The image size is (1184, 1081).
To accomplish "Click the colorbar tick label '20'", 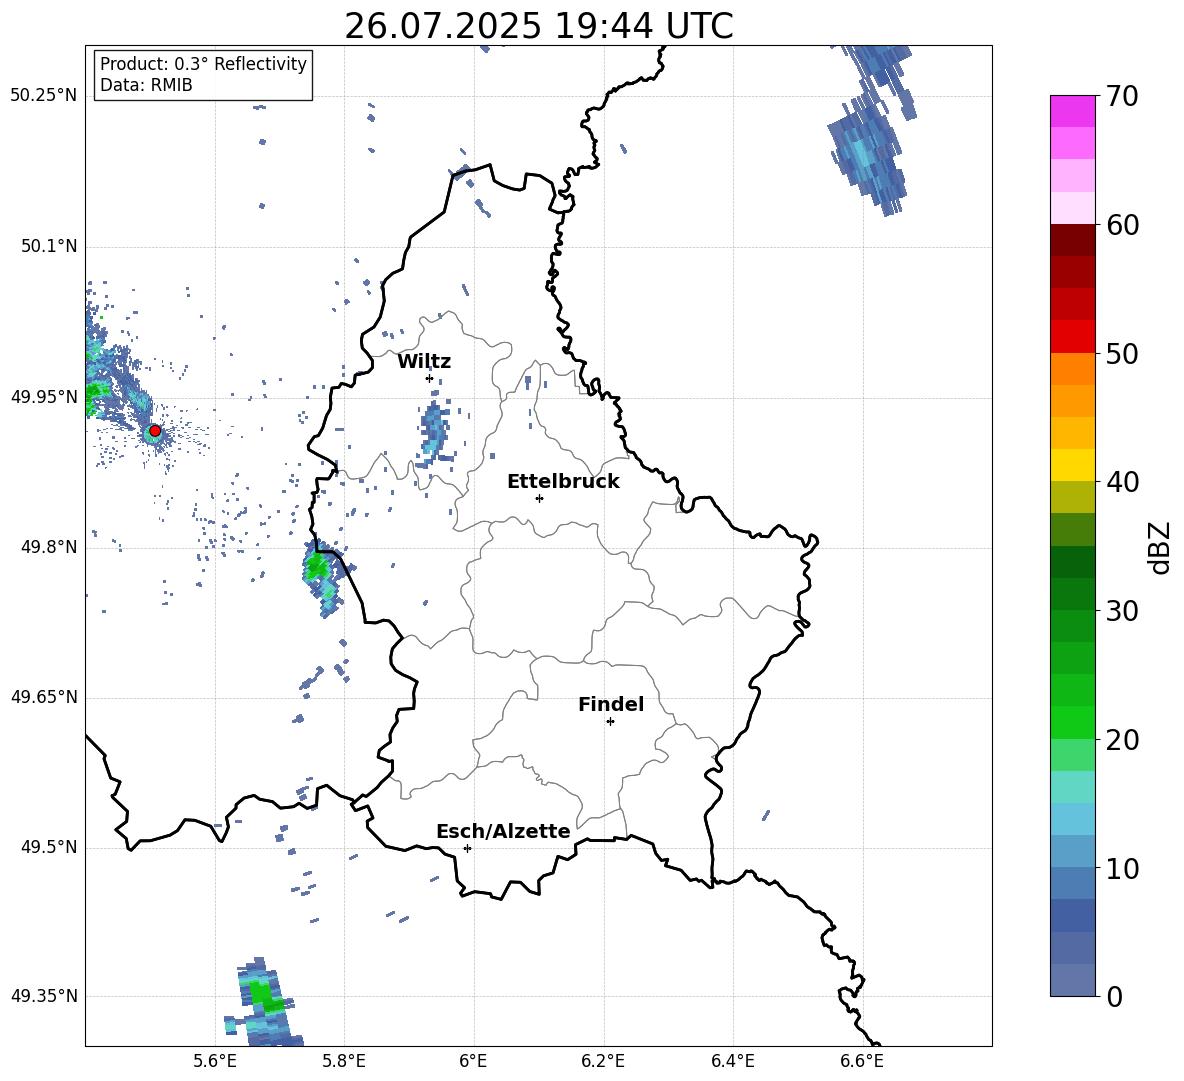I will coord(1122,740).
